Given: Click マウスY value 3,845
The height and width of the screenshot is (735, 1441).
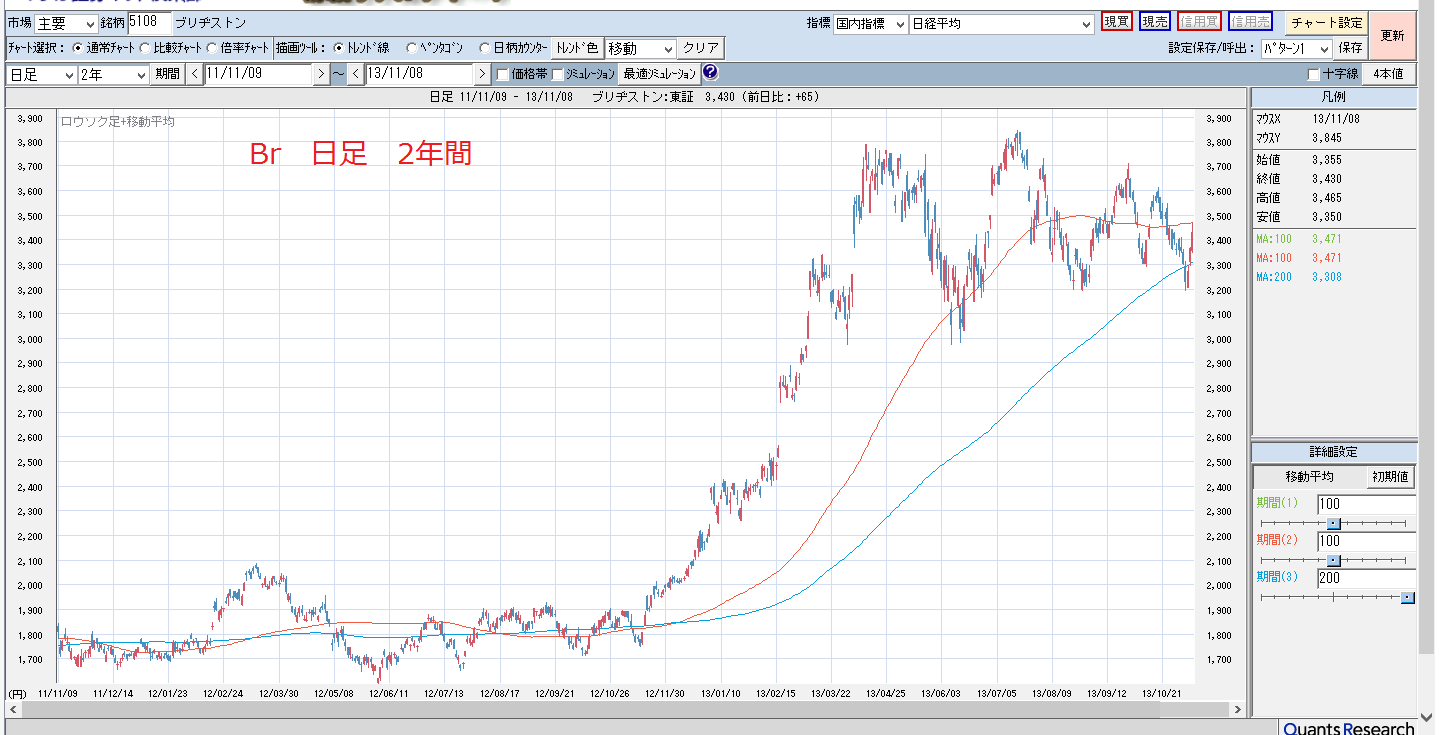Looking at the screenshot, I should pyautogui.click(x=1326, y=138).
